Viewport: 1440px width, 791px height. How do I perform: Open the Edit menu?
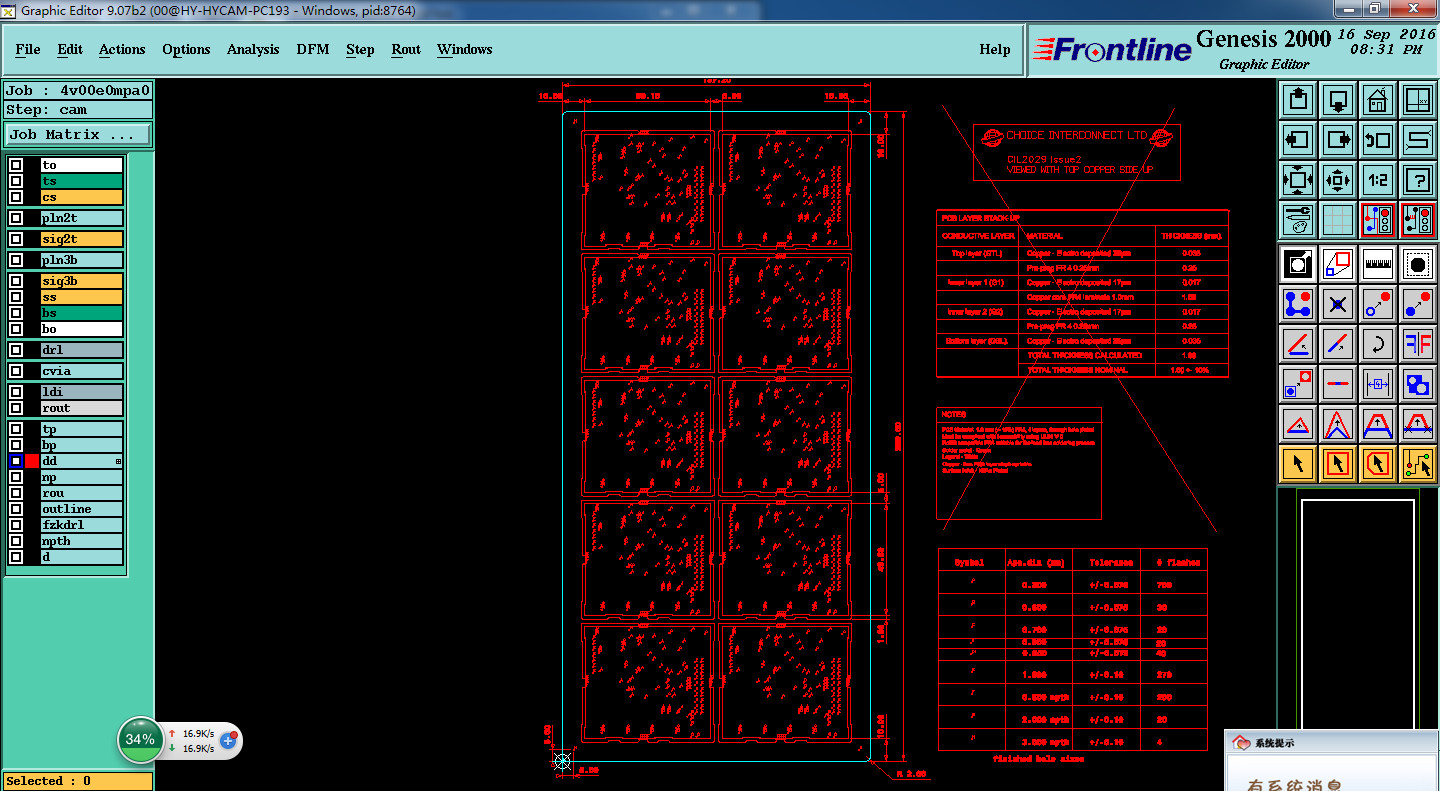(70, 49)
